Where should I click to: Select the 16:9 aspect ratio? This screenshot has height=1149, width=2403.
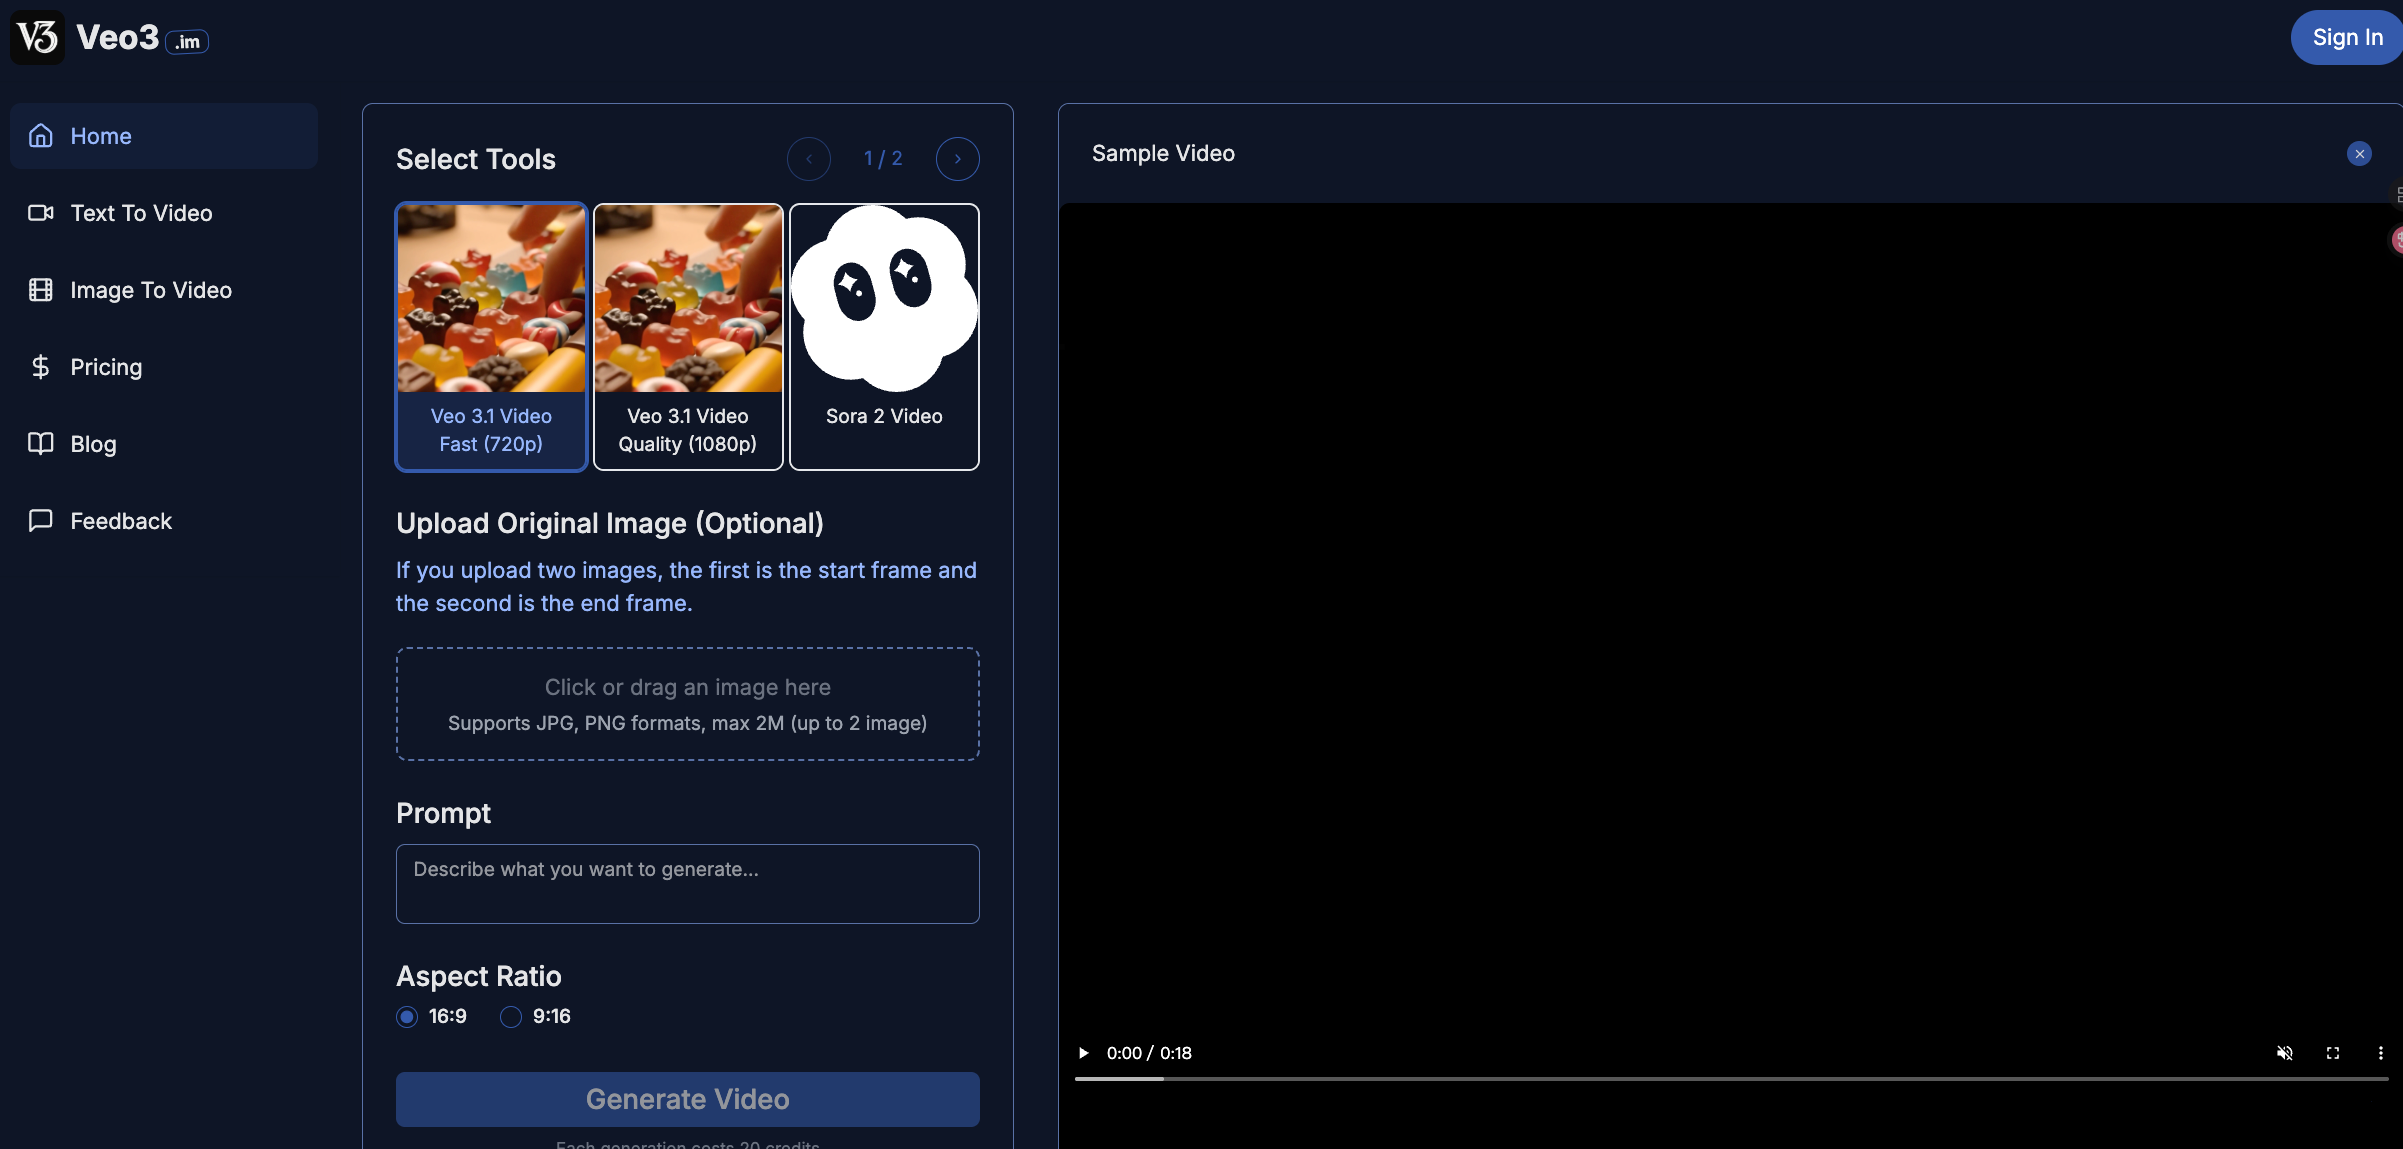click(407, 1017)
